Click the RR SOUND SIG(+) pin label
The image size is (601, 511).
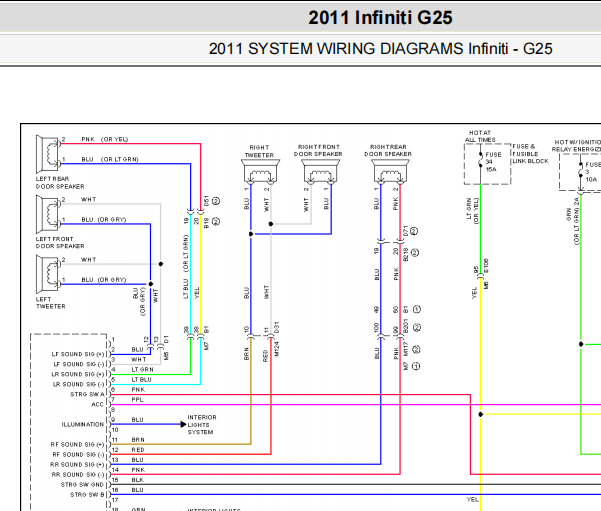point(79,464)
